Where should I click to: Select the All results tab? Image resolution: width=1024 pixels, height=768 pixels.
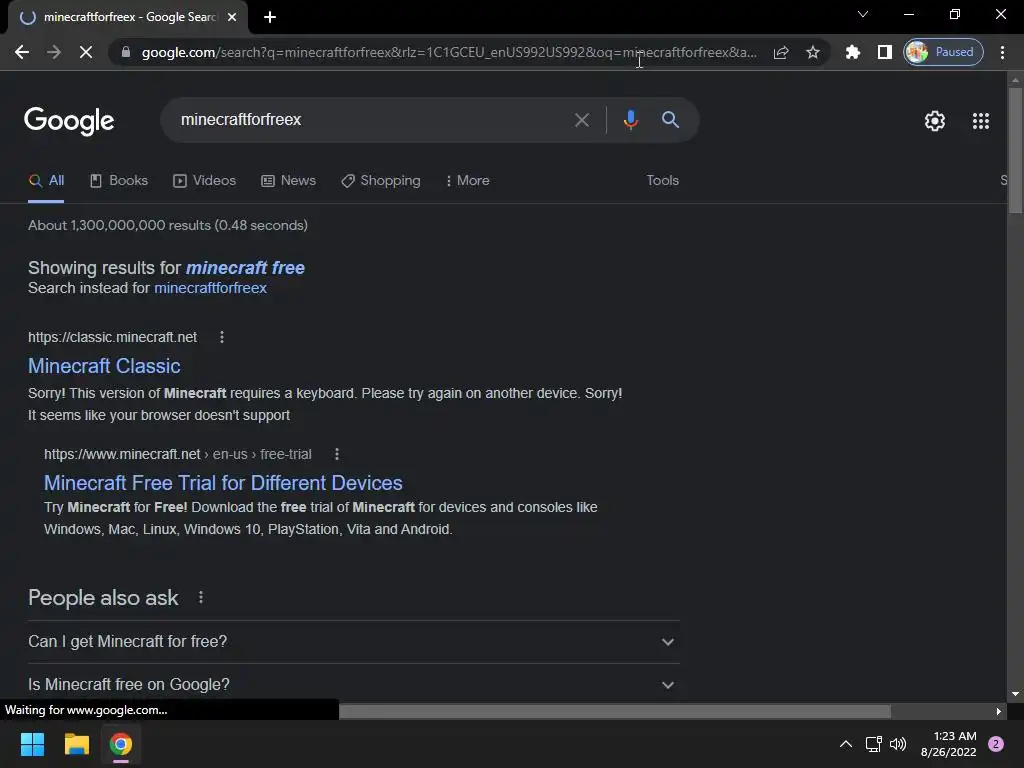46,181
